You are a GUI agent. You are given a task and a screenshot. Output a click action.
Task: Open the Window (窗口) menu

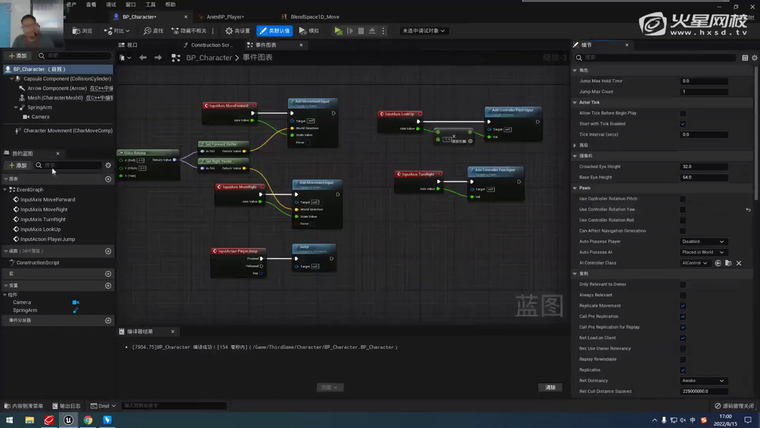tap(131, 4)
